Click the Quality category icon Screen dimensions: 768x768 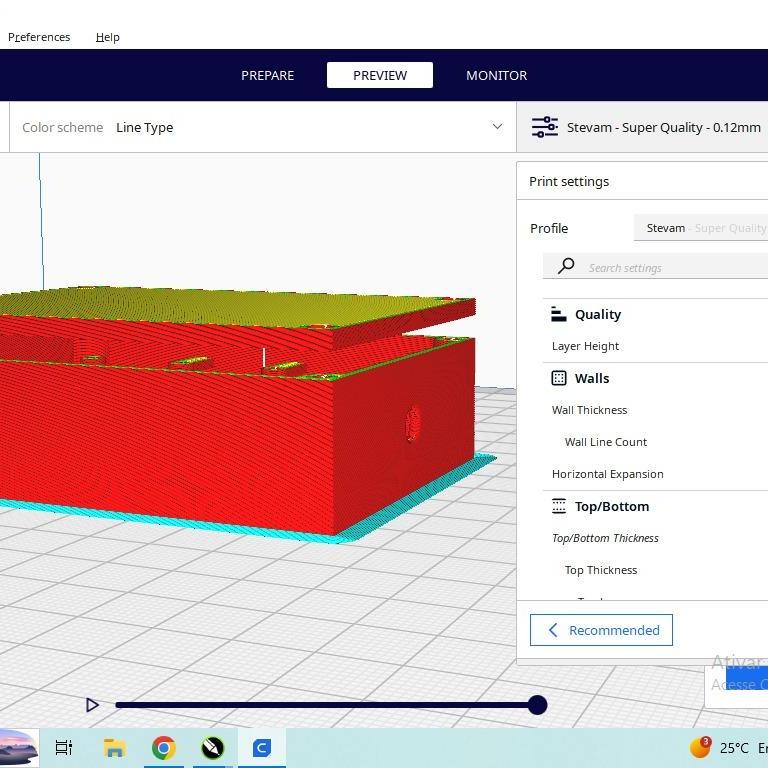559,314
